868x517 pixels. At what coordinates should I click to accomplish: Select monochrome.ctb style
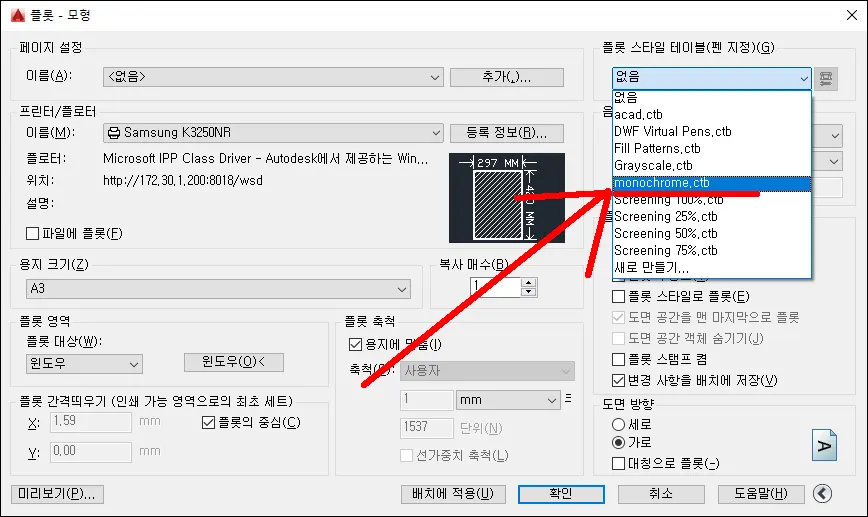coord(711,183)
